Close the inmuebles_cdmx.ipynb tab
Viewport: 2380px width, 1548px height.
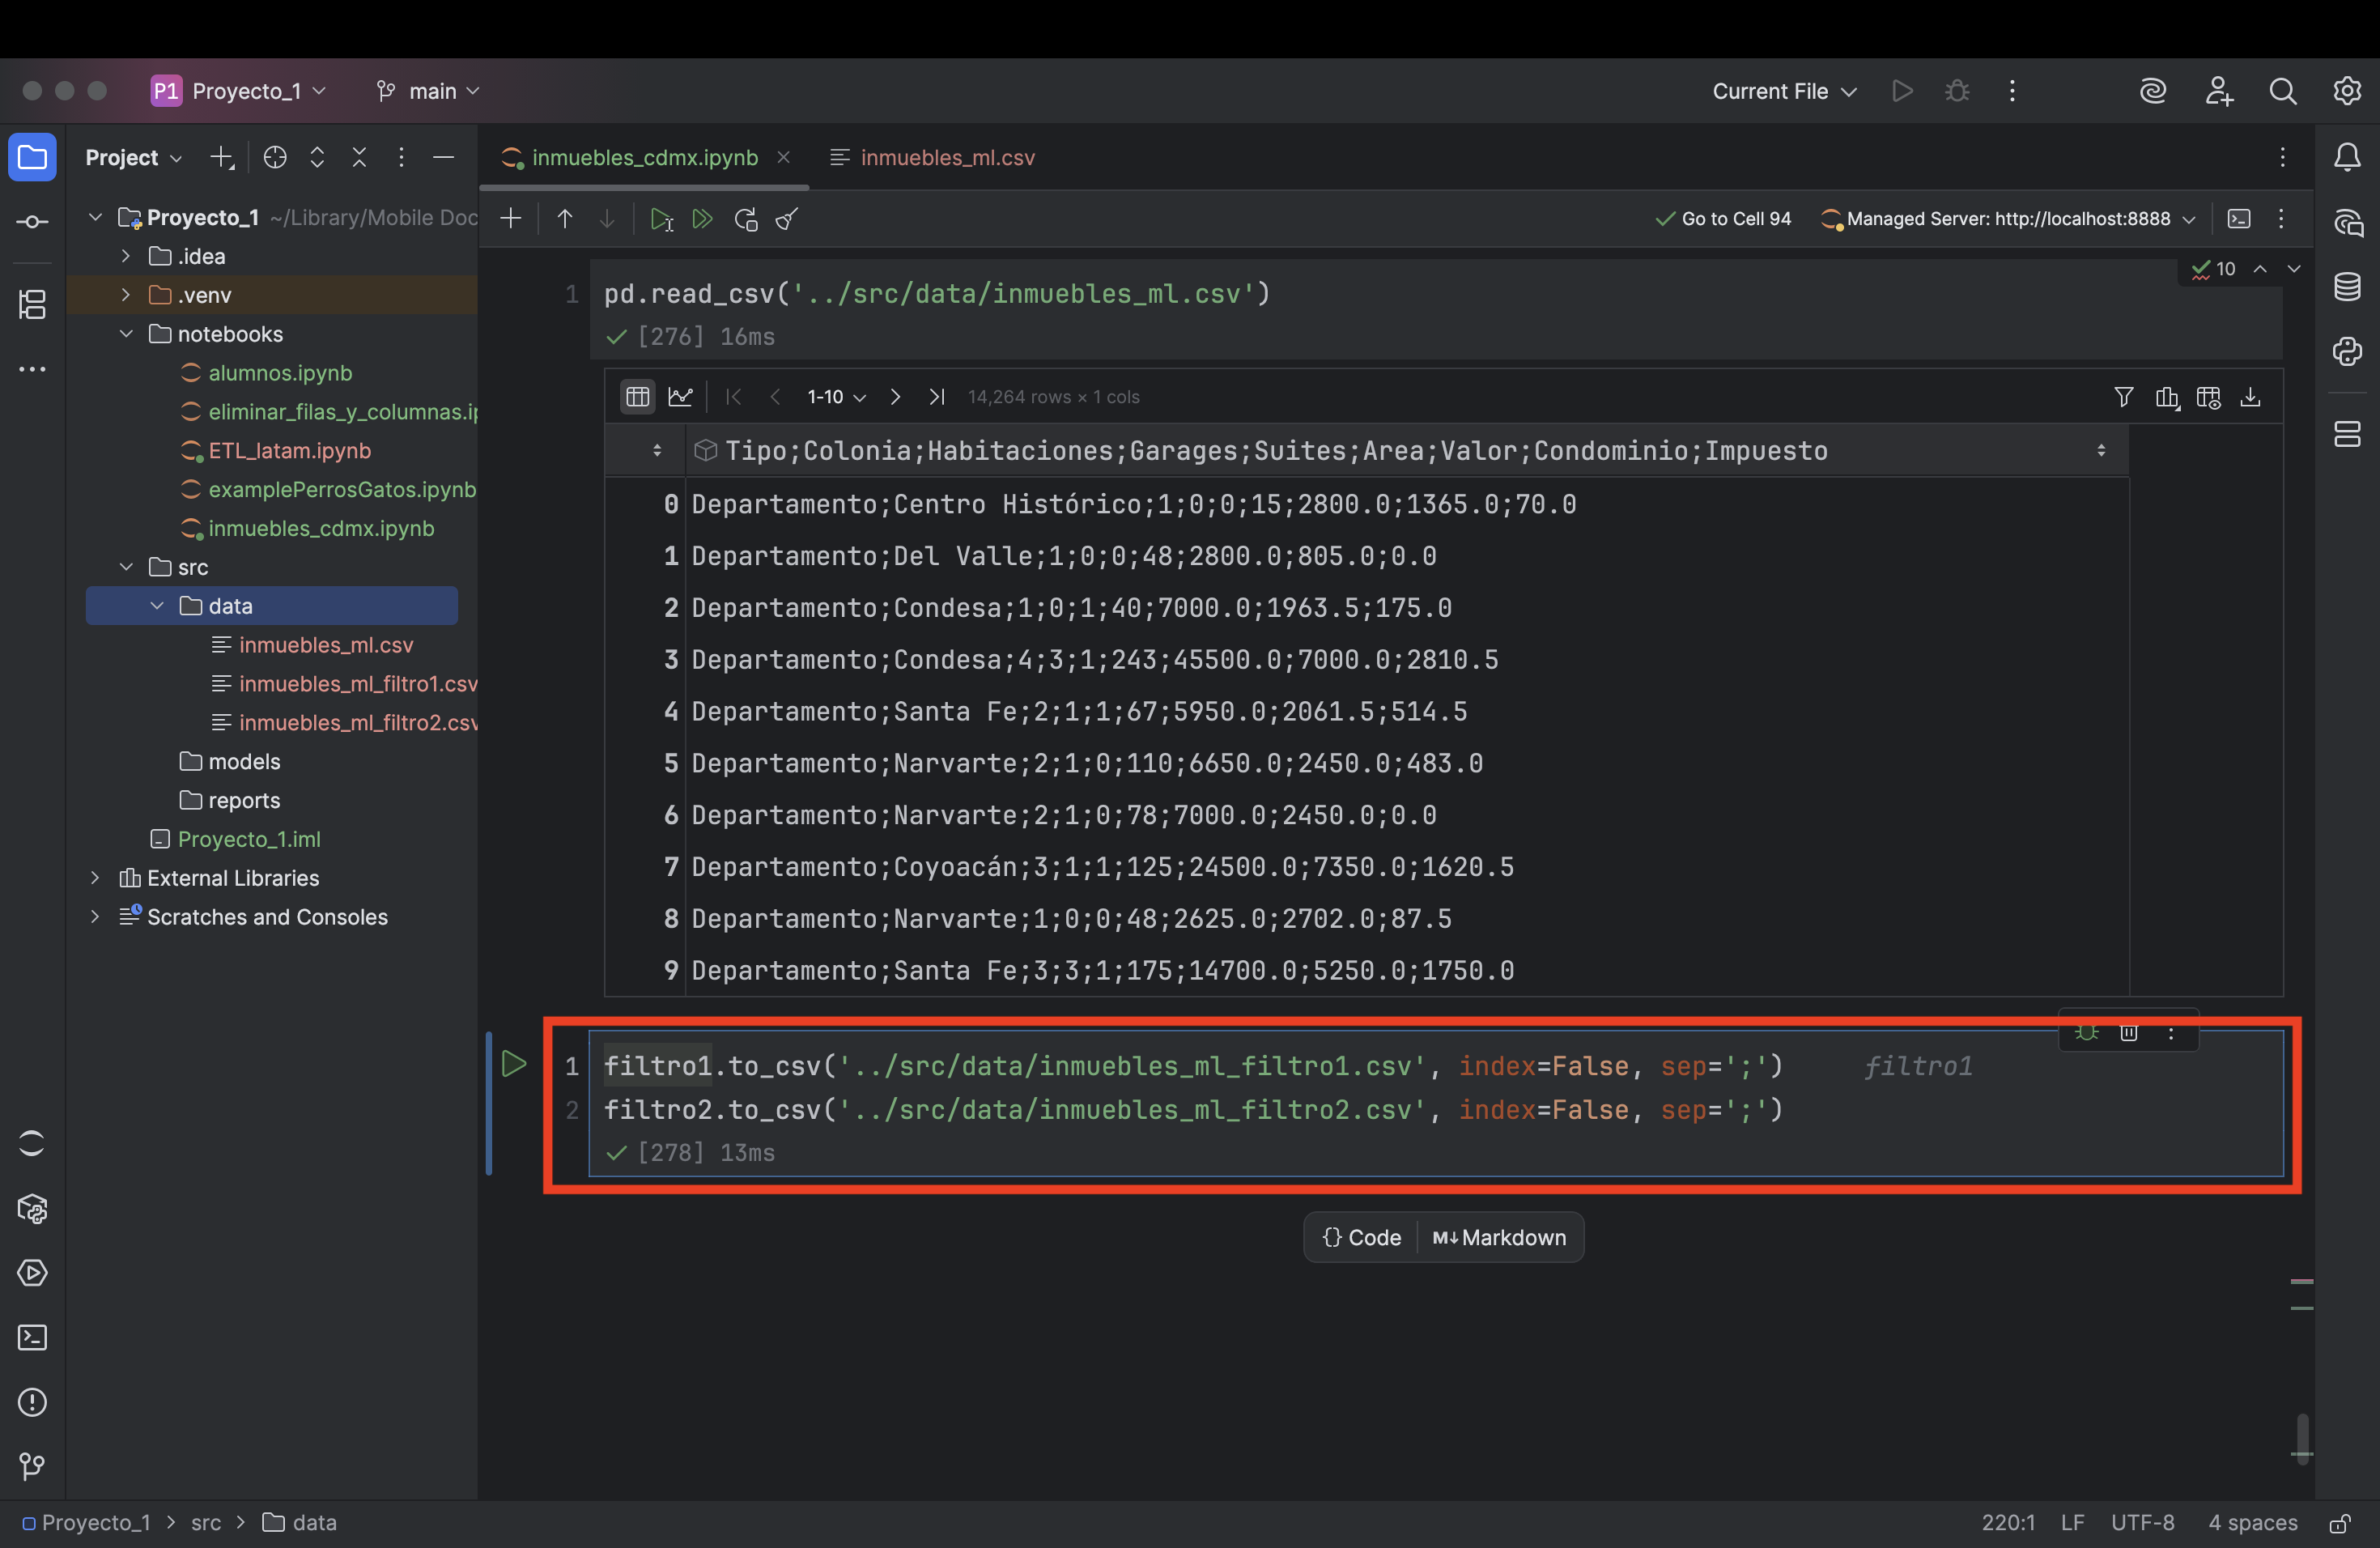[784, 157]
